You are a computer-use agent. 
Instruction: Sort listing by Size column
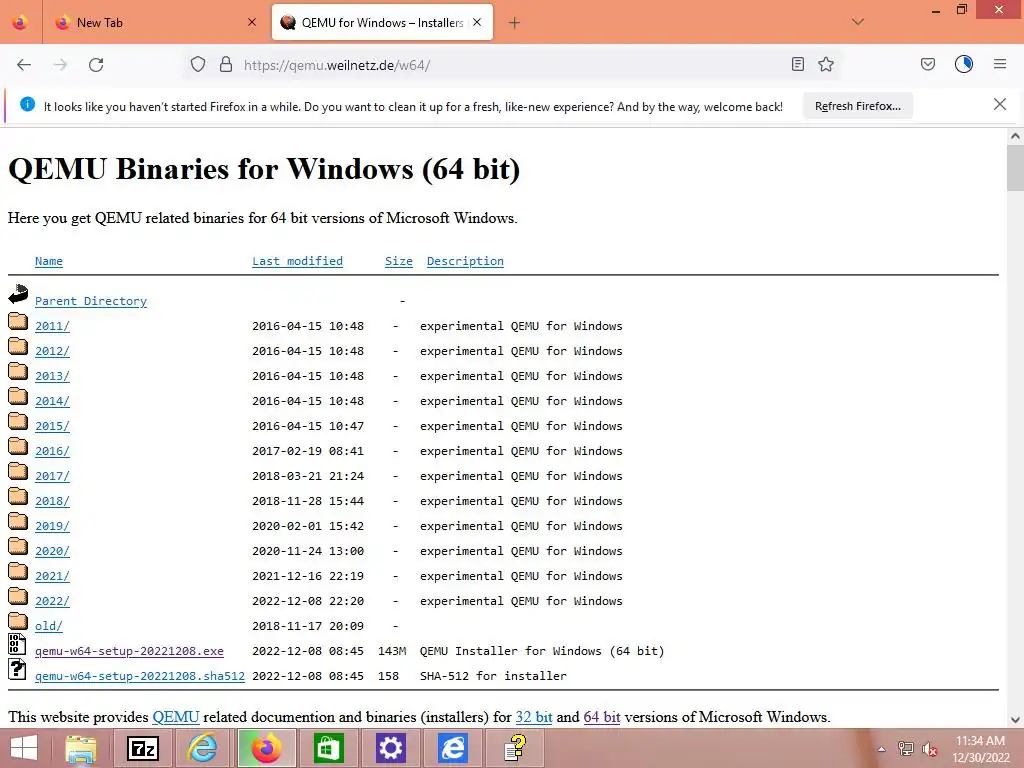point(398,261)
